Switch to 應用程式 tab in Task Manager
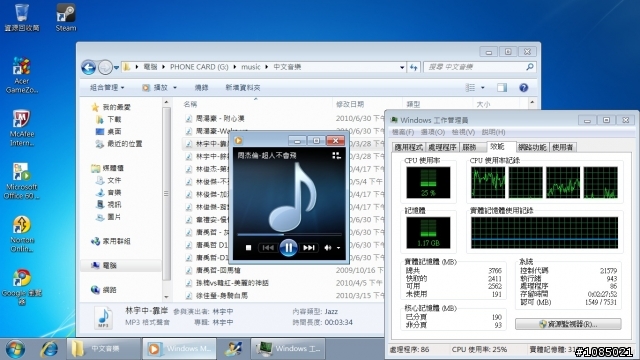640x360 pixels. pyautogui.click(x=409, y=147)
